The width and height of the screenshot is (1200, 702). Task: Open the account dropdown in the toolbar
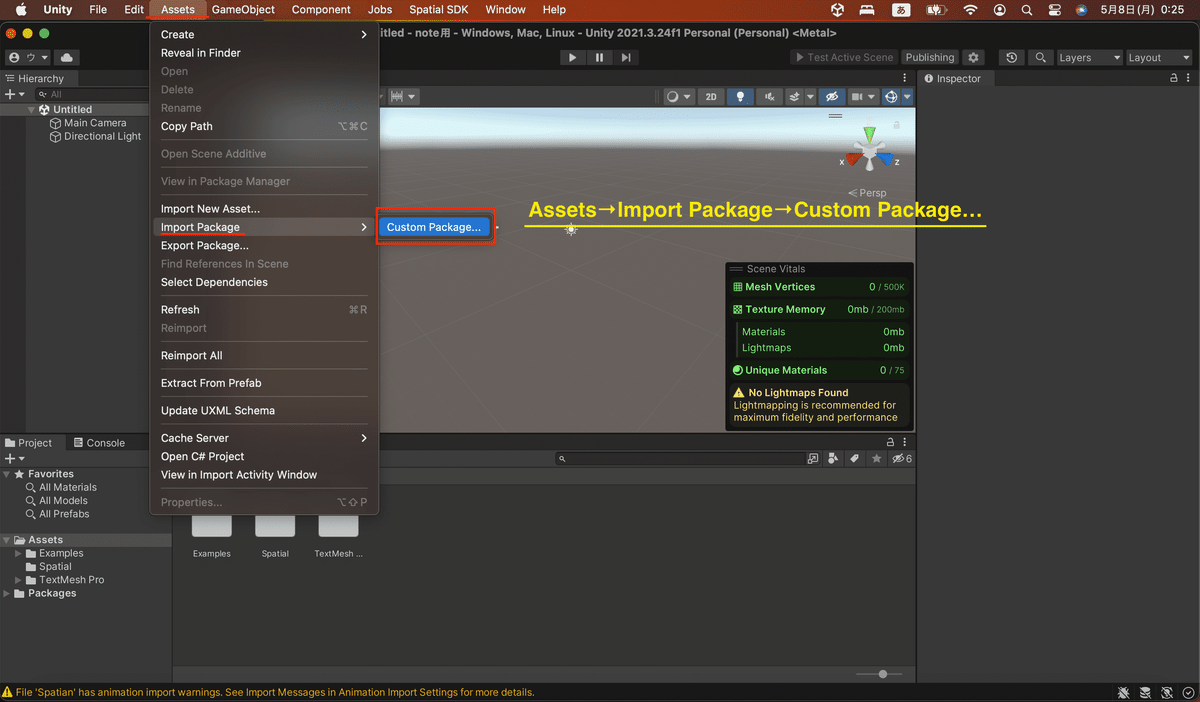[x=26, y=58]
